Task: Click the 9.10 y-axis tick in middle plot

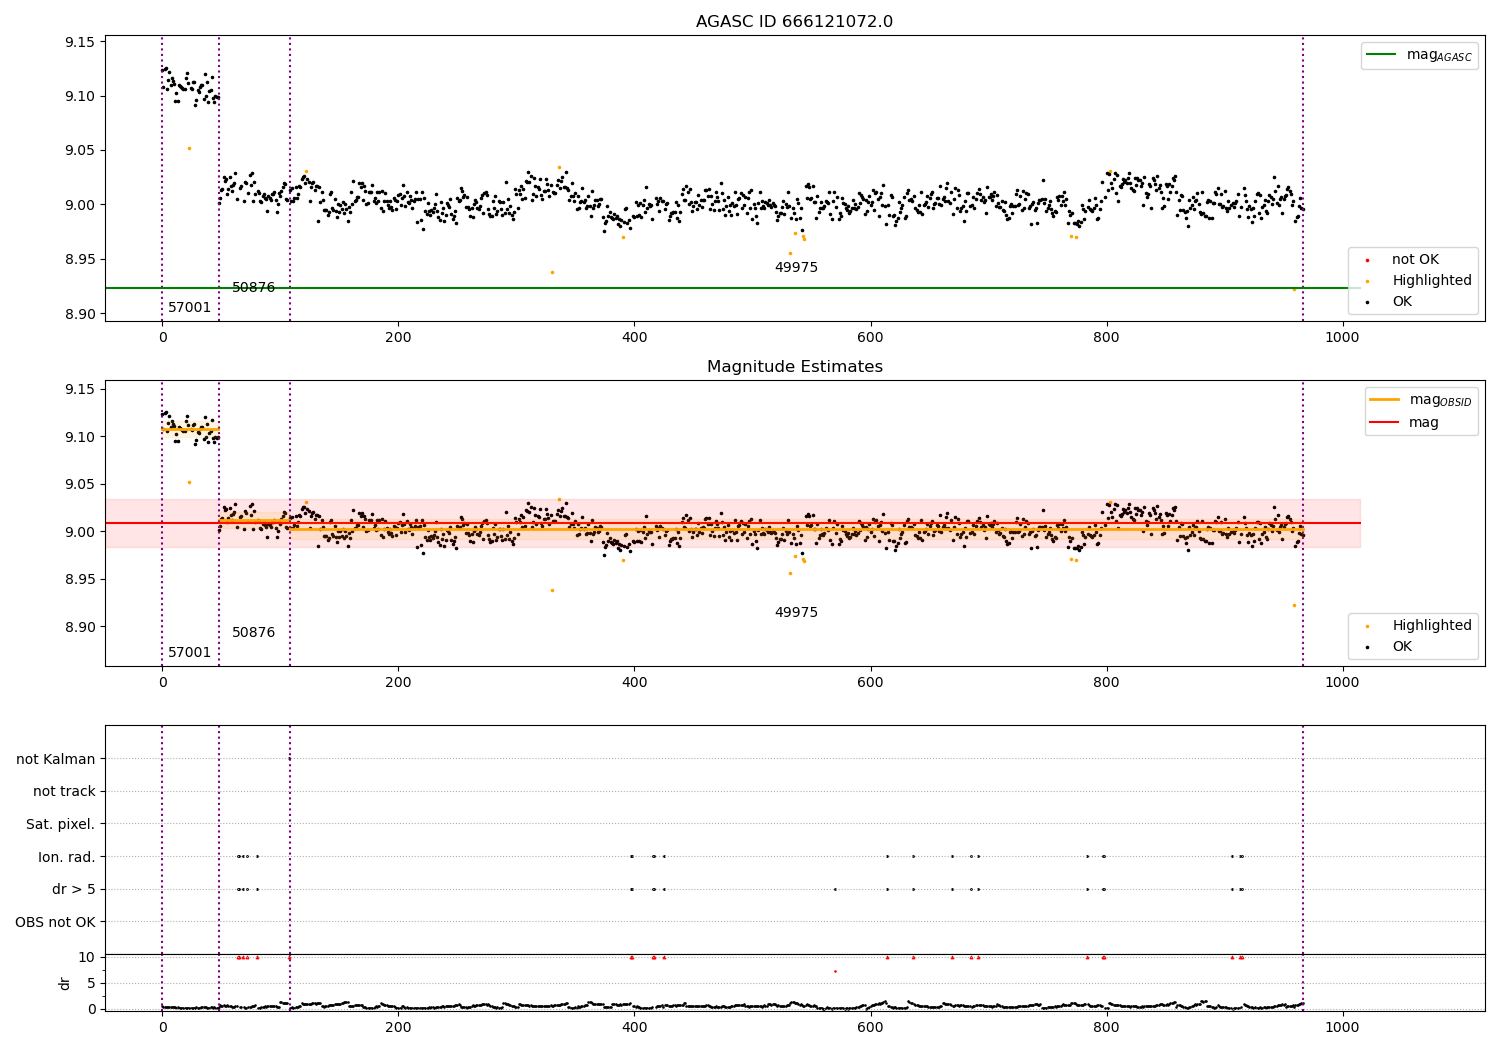Action: pyautogui.click(x=79, y=437)
